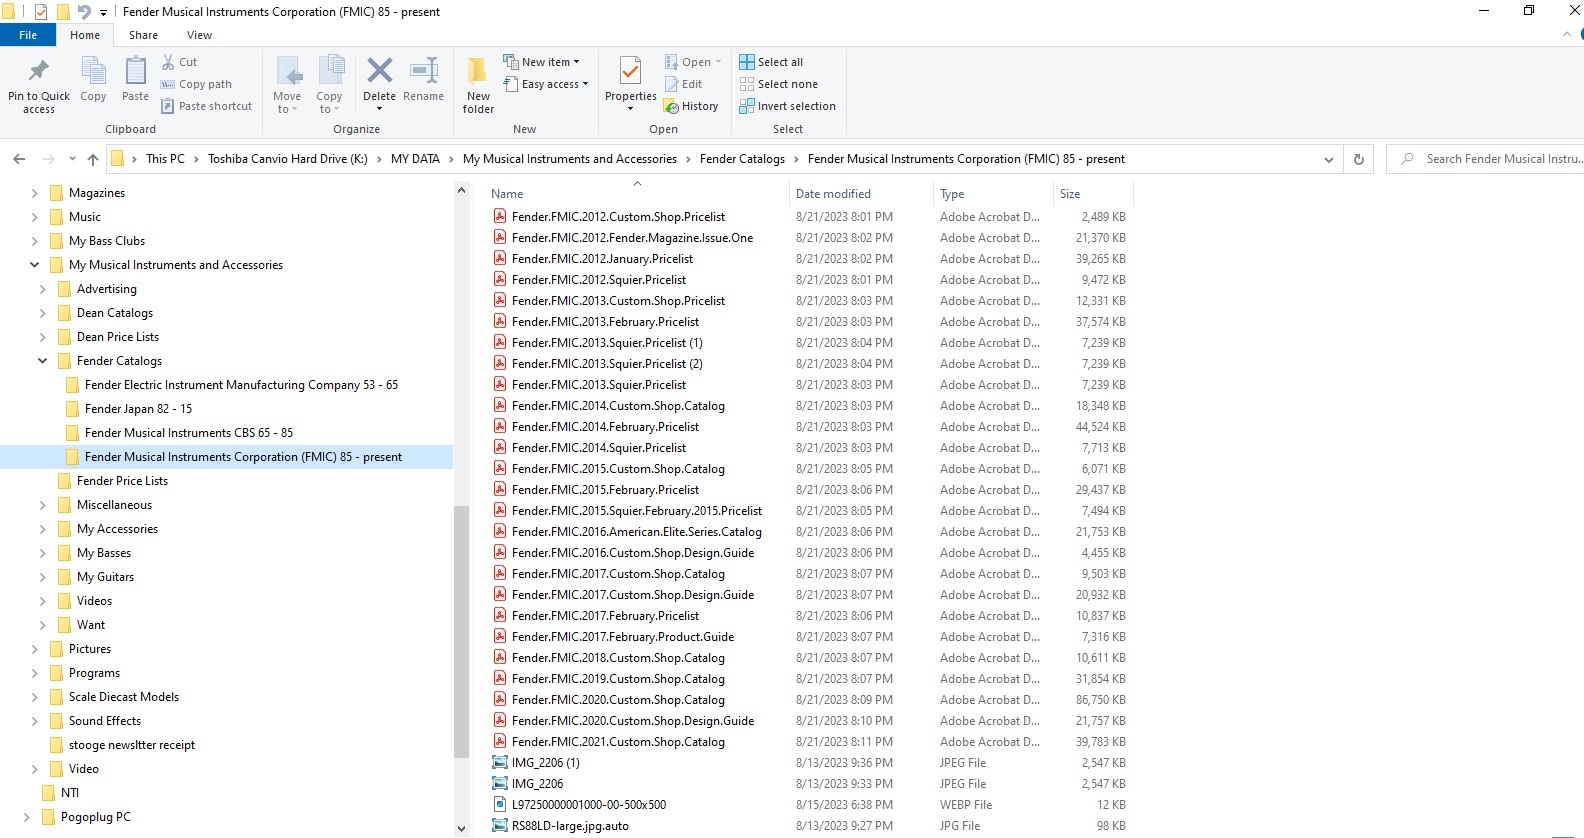Image resolution: width=1584 pixels, height=838 pixels.
Task: Click the Cut scissors icon
Action: 168,62
